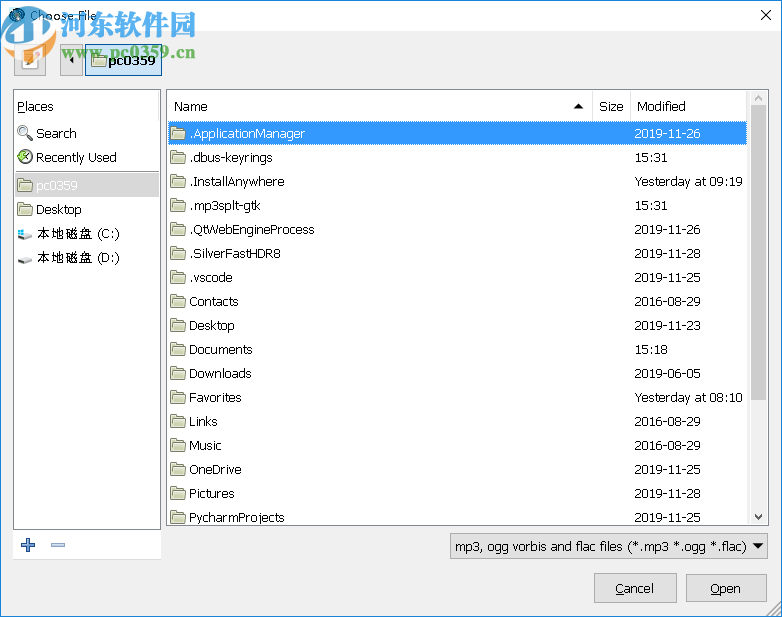Click 'Yesterday at 08:10' modified cell

tap(688, 397)
